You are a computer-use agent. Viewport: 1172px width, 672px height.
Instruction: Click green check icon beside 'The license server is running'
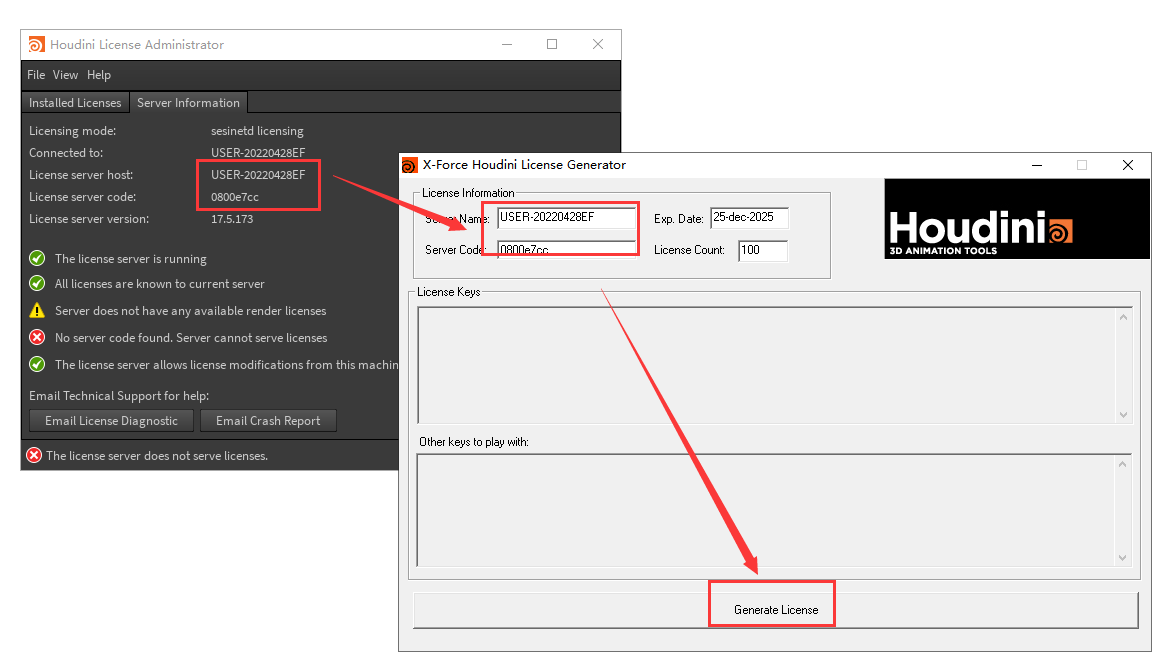pyautogui.click(x=37, y=259)
